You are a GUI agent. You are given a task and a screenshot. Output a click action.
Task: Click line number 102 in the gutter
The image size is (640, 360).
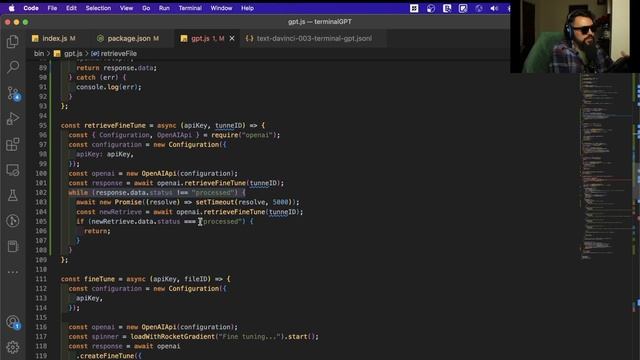(x=41, y=193)
